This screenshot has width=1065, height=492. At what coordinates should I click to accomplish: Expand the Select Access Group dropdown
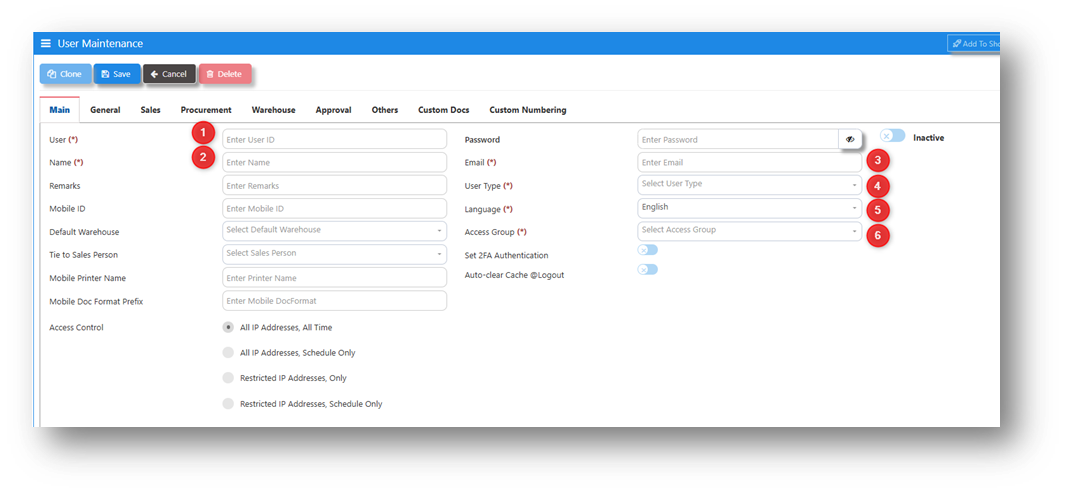tap(750, 231)
